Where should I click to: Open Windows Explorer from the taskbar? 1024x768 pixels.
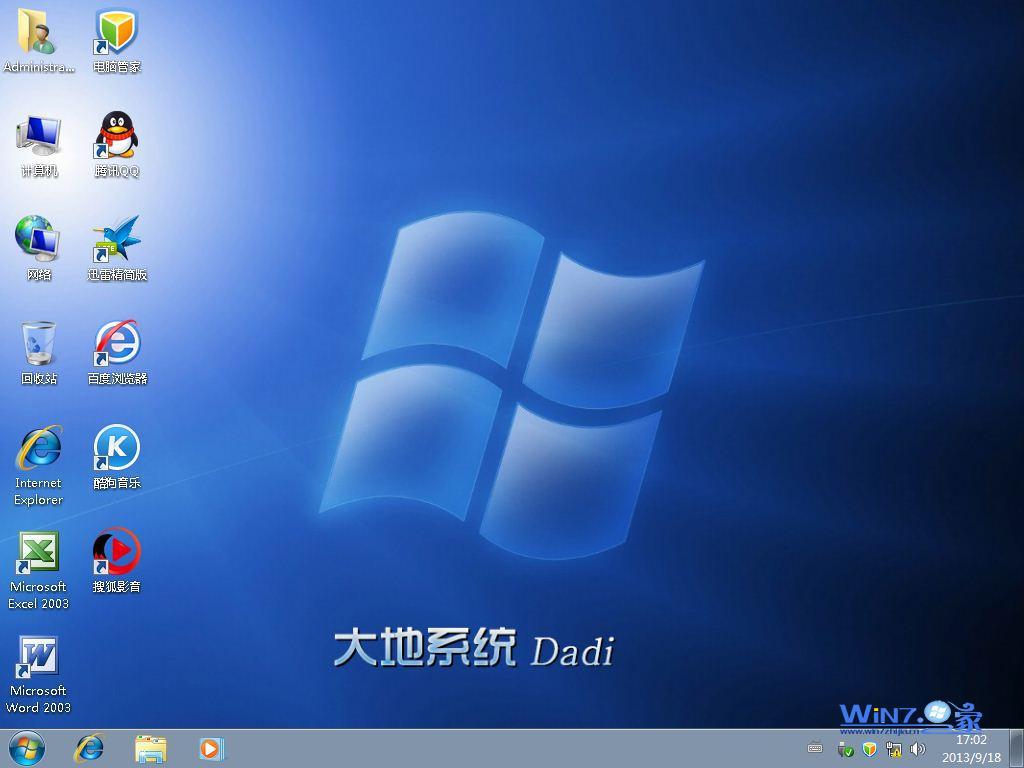(x=150, y=751)
